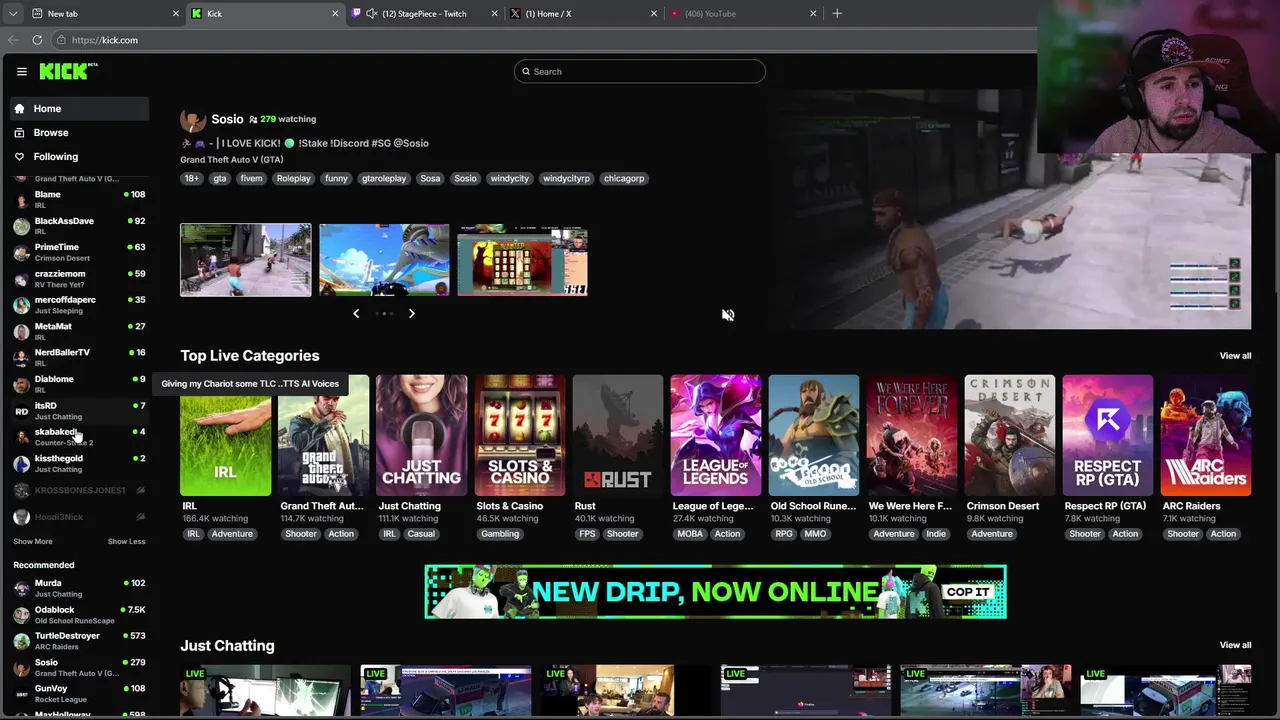
Task: Open a new browser tab with plus
Action: point(837,13)
